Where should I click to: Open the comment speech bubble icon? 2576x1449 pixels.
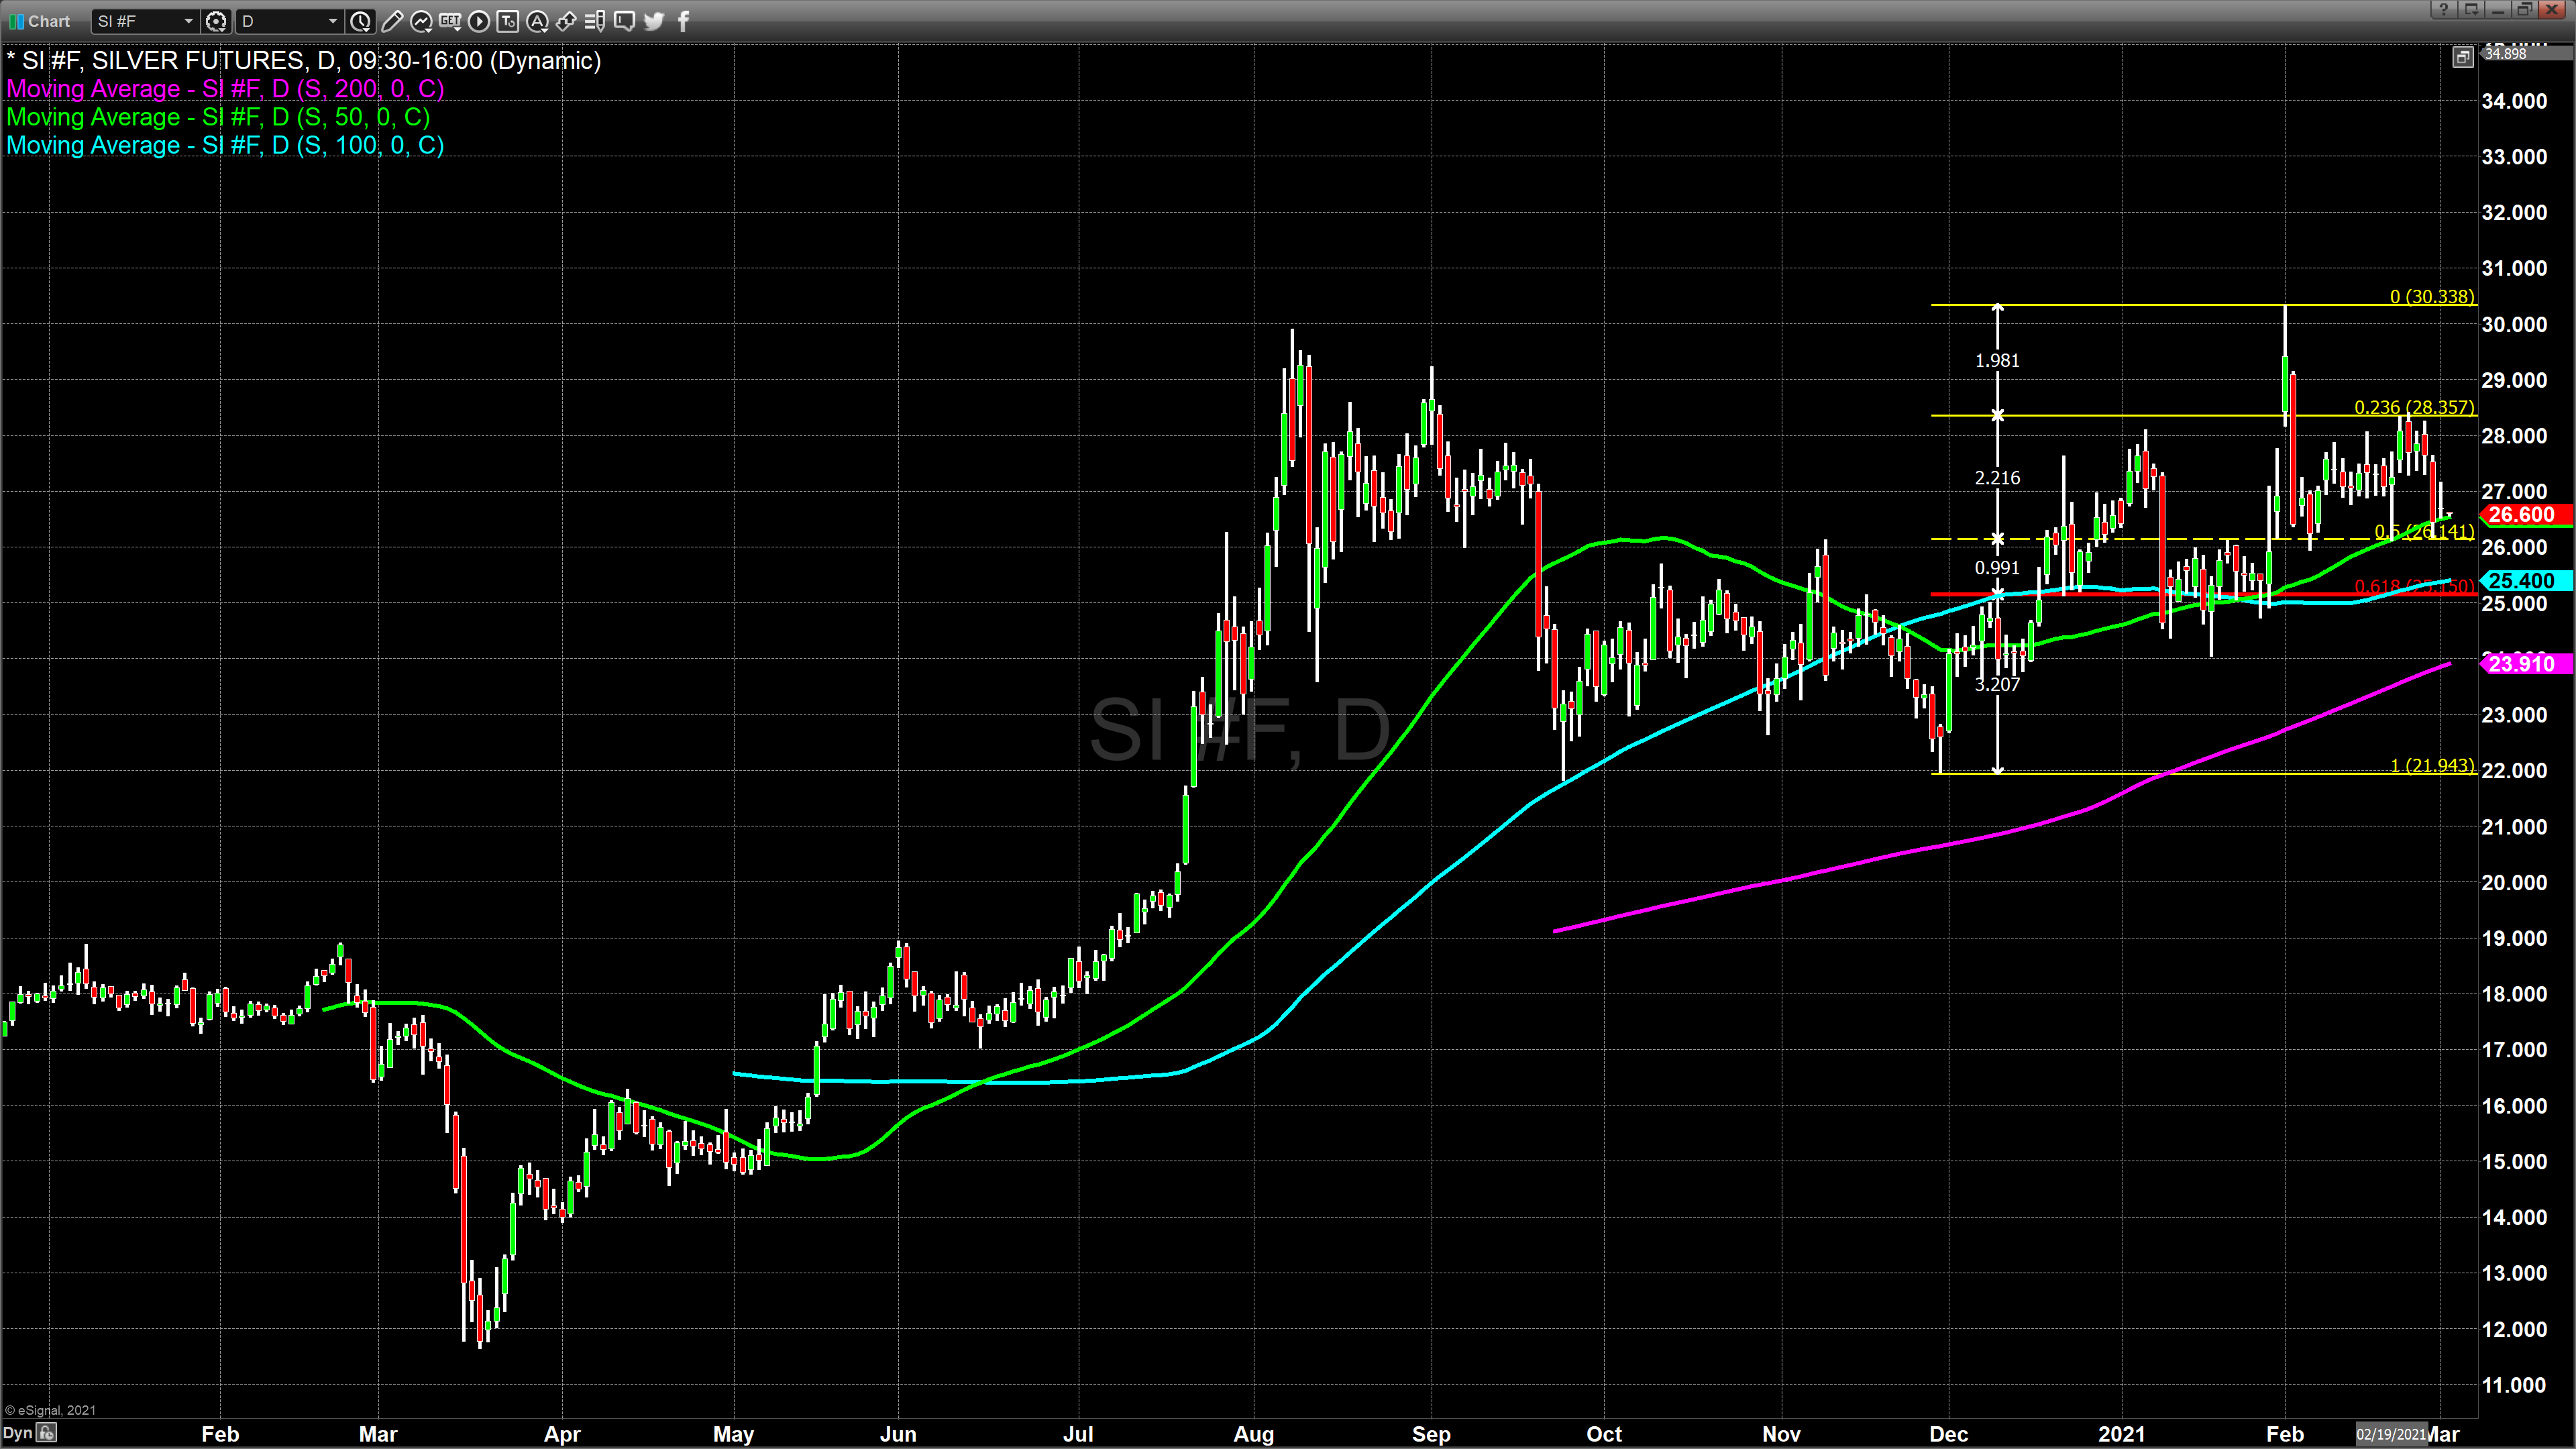pyautogui.click(x=624, y=21)
